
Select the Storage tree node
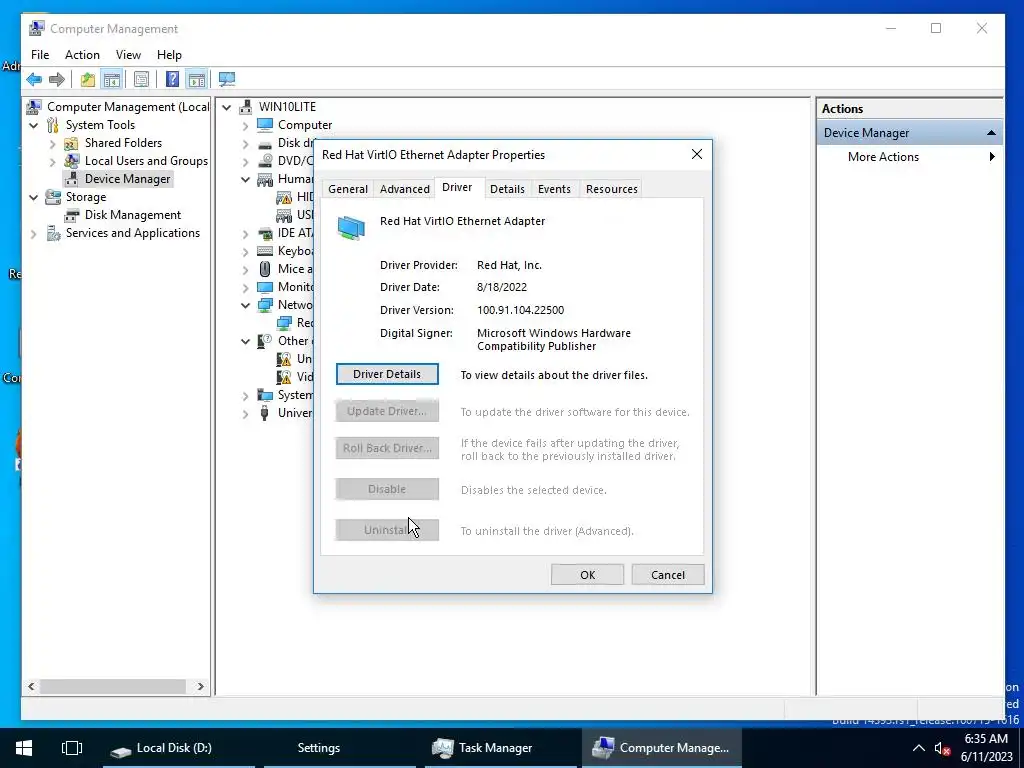(86, 197)
